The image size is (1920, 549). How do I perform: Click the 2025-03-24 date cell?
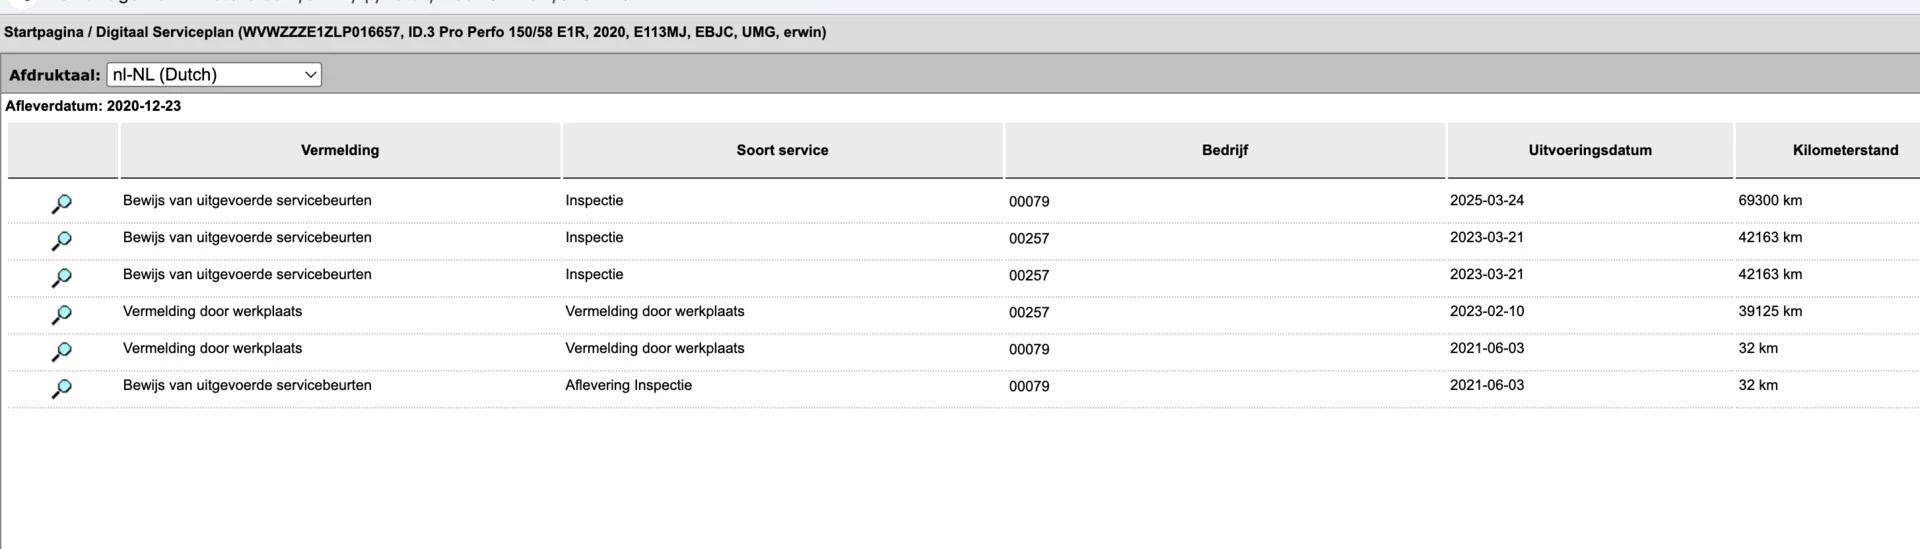[x=1486, y=200]
